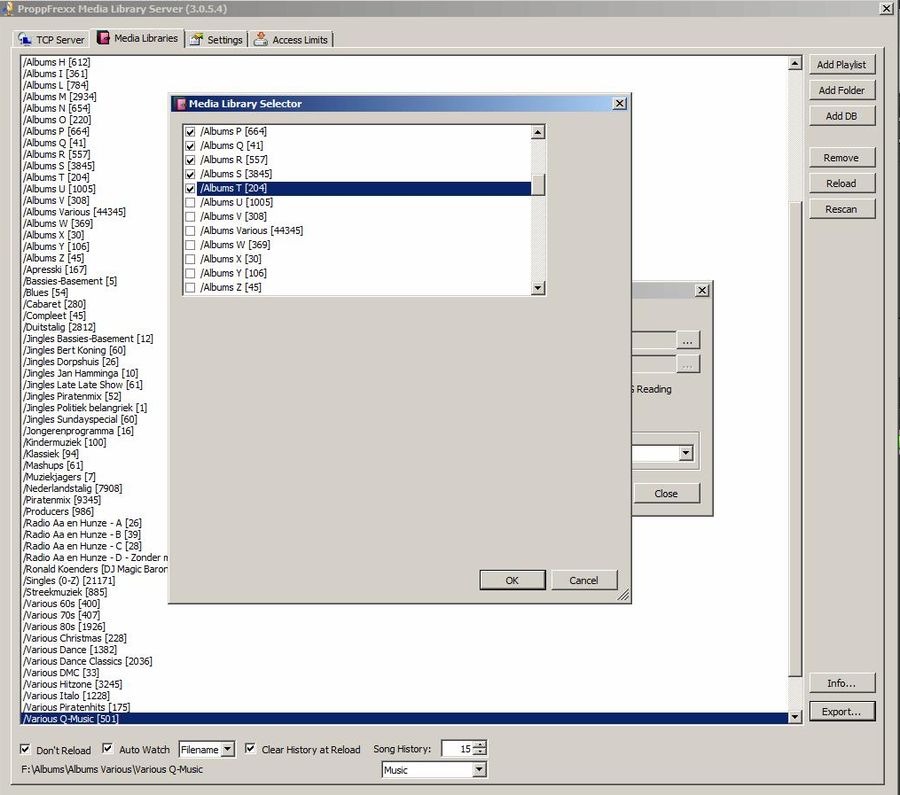
Task: Open the Info... dialog button
Action: (841, 684)
